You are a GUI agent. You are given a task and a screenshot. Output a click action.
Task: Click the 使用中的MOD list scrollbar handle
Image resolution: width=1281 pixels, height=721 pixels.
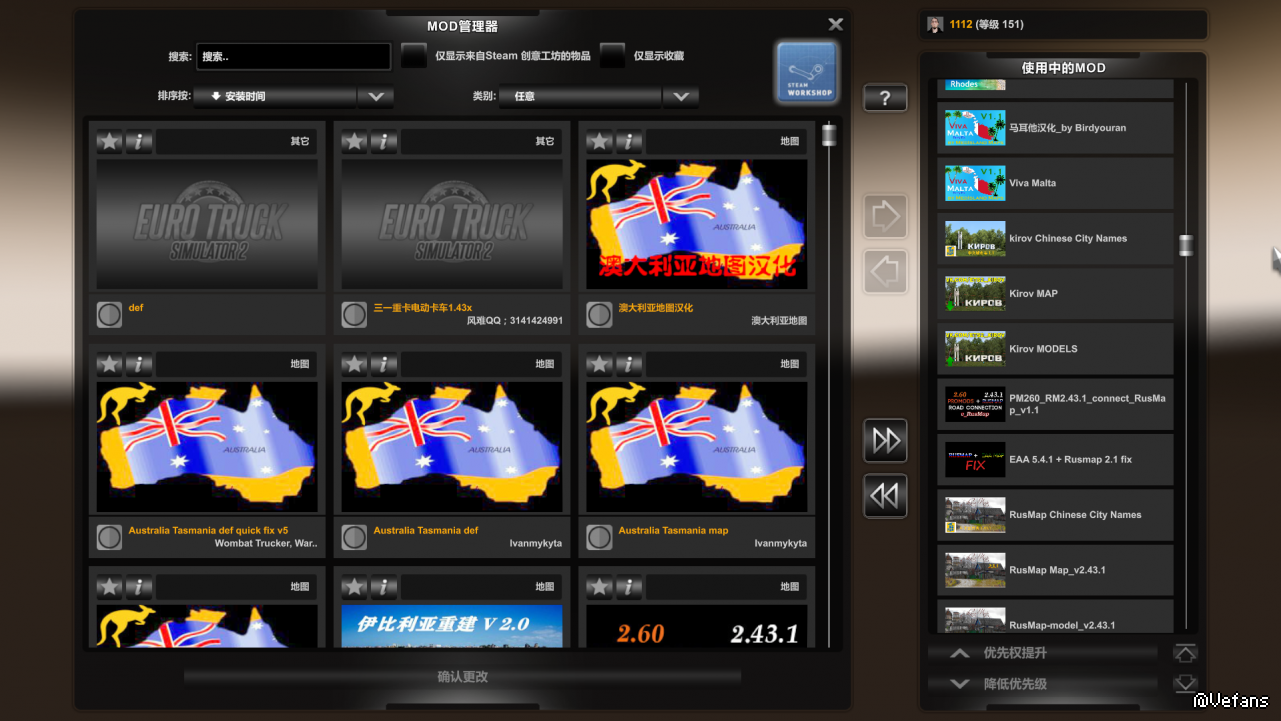click(x=1186, y=245)
